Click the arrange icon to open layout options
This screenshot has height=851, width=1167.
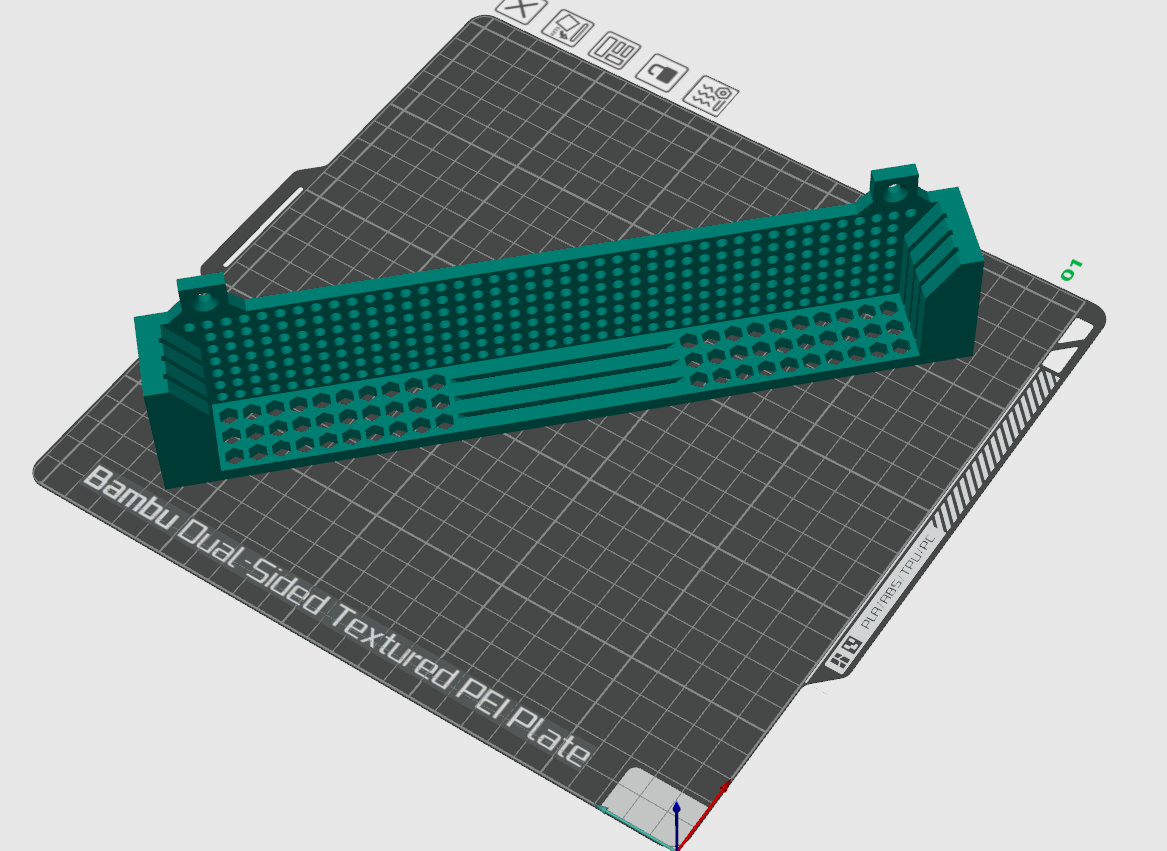point(614,50)
